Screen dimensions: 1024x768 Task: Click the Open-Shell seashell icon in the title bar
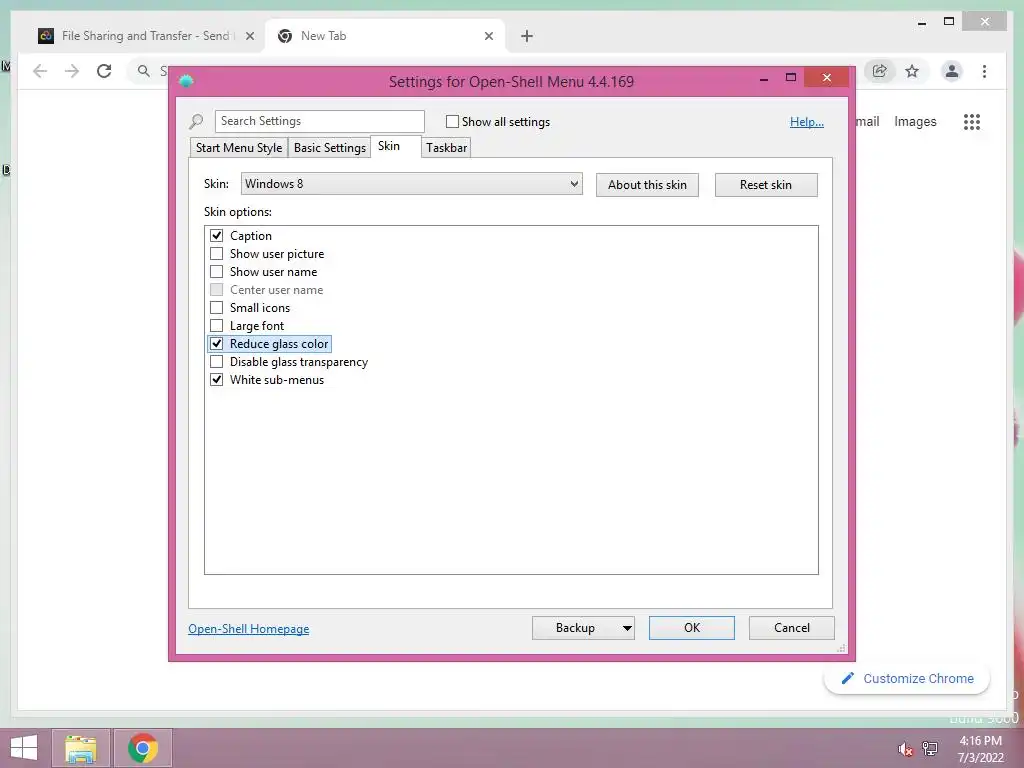tap(186, 81)
